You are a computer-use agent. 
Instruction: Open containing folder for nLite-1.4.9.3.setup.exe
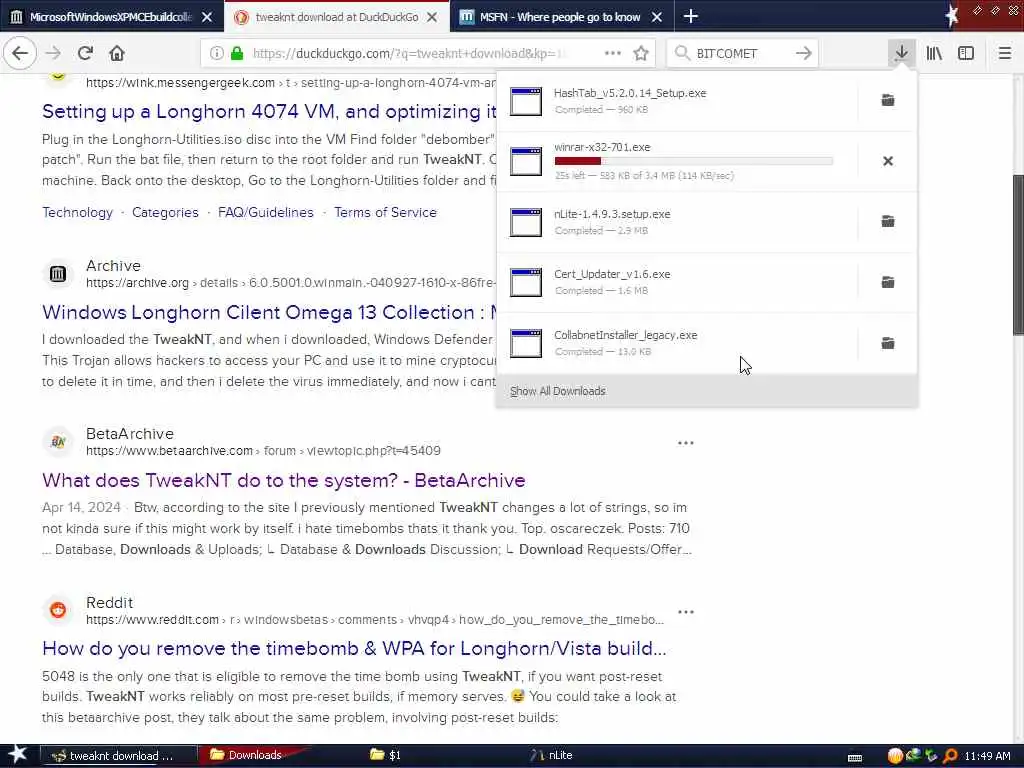888,221
